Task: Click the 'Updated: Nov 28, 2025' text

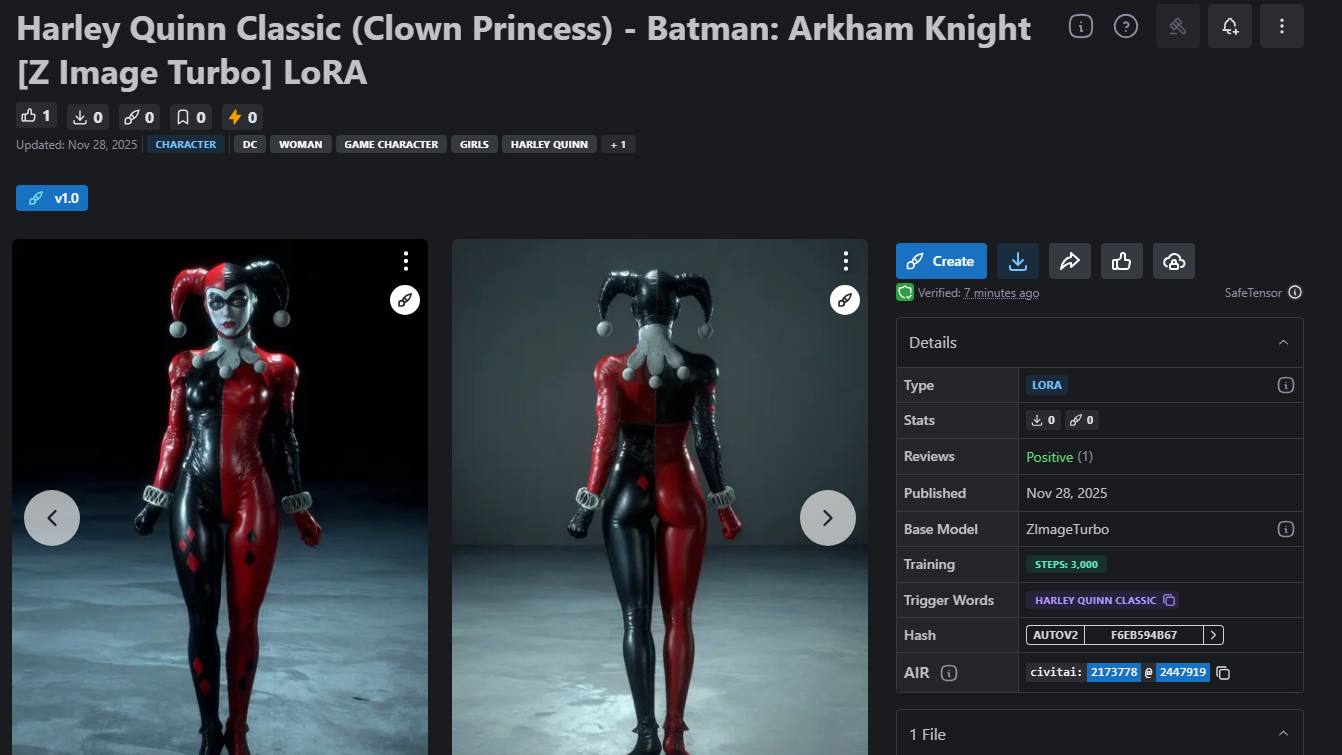Action: pos(77,145)
